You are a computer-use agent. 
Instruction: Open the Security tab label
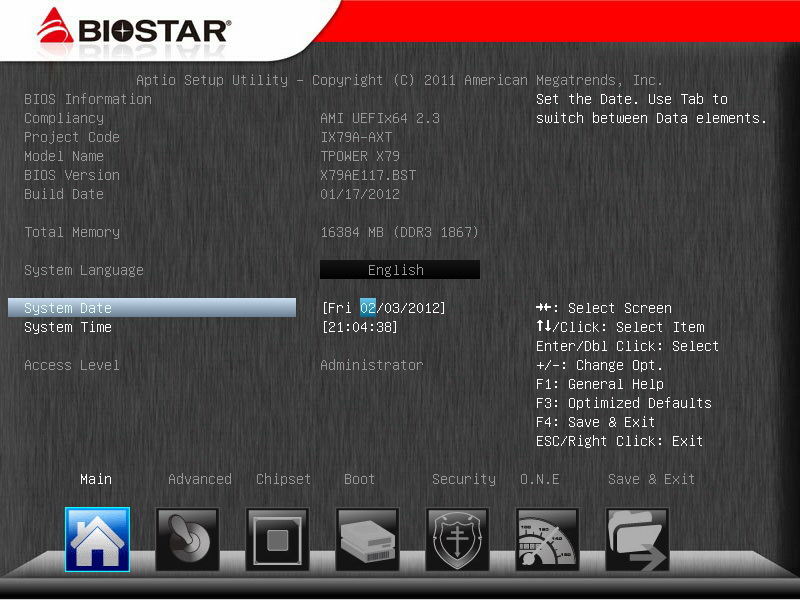[464, 479]
